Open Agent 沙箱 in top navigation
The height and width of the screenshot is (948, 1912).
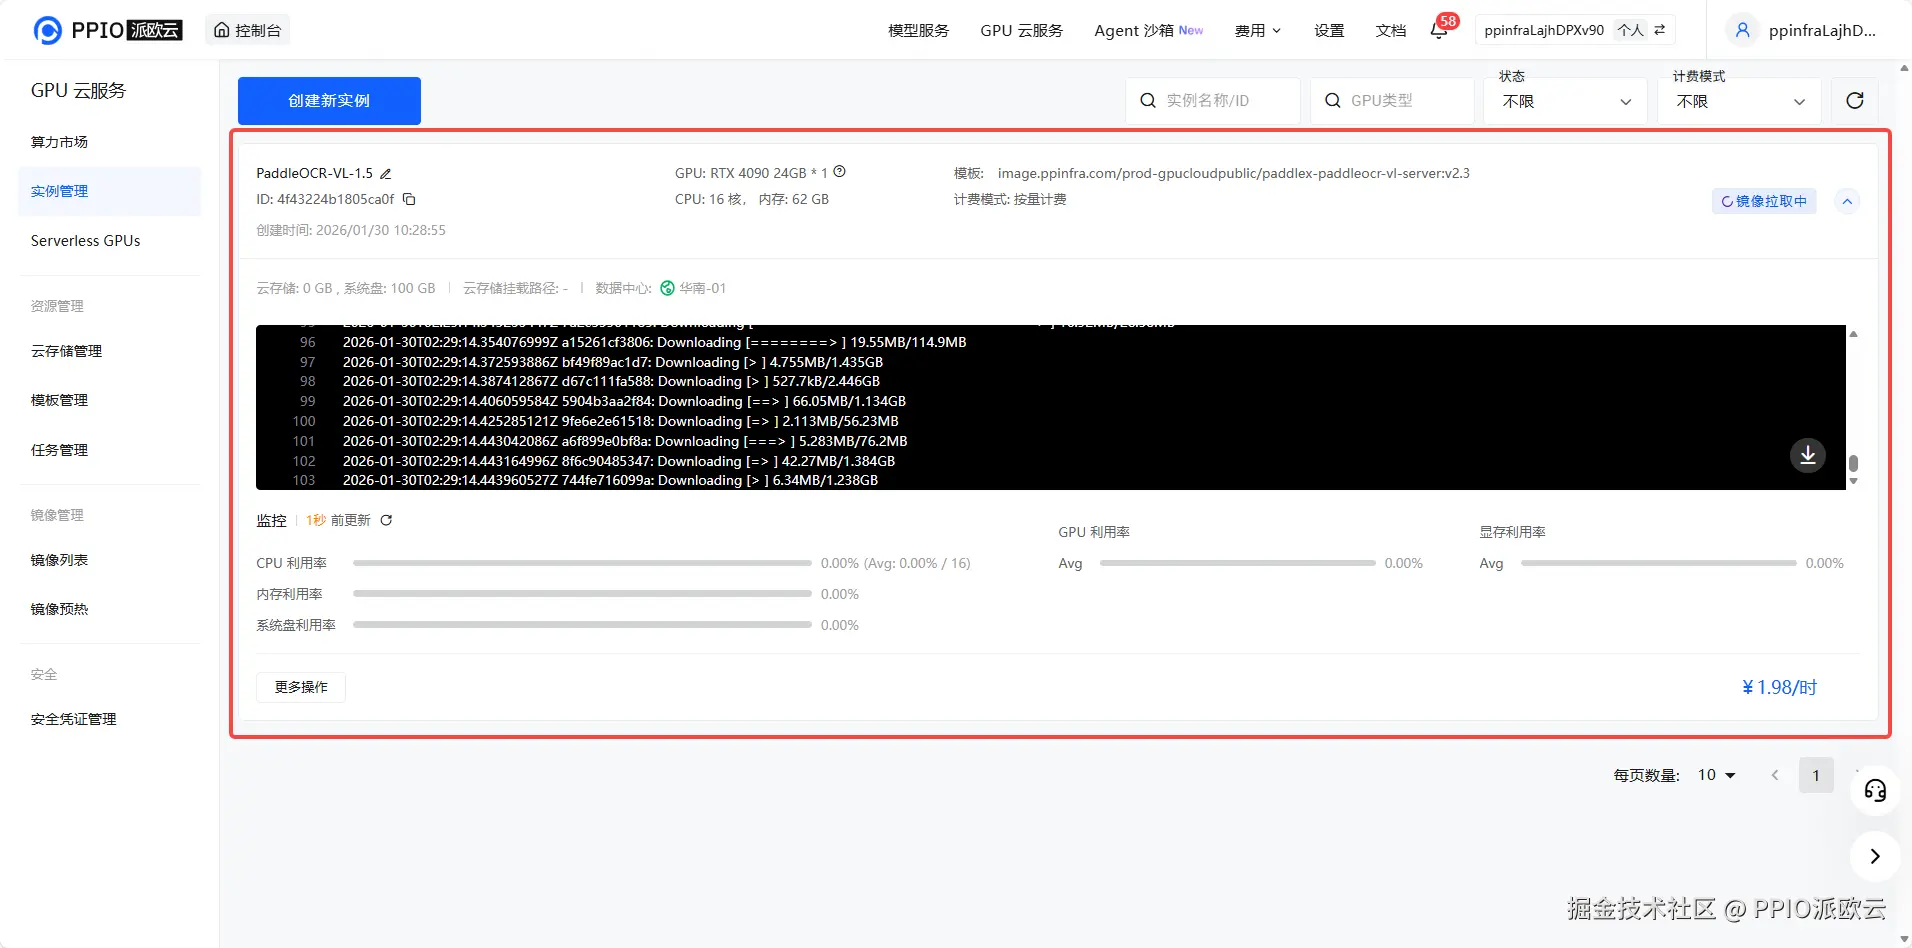1148,31
